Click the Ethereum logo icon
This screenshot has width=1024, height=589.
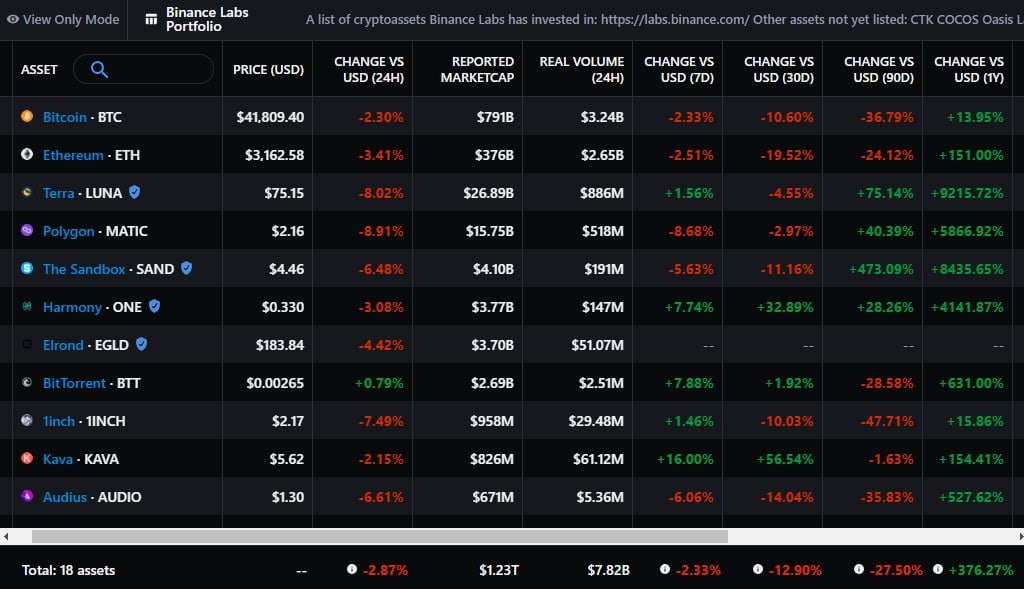click(27, 154)
